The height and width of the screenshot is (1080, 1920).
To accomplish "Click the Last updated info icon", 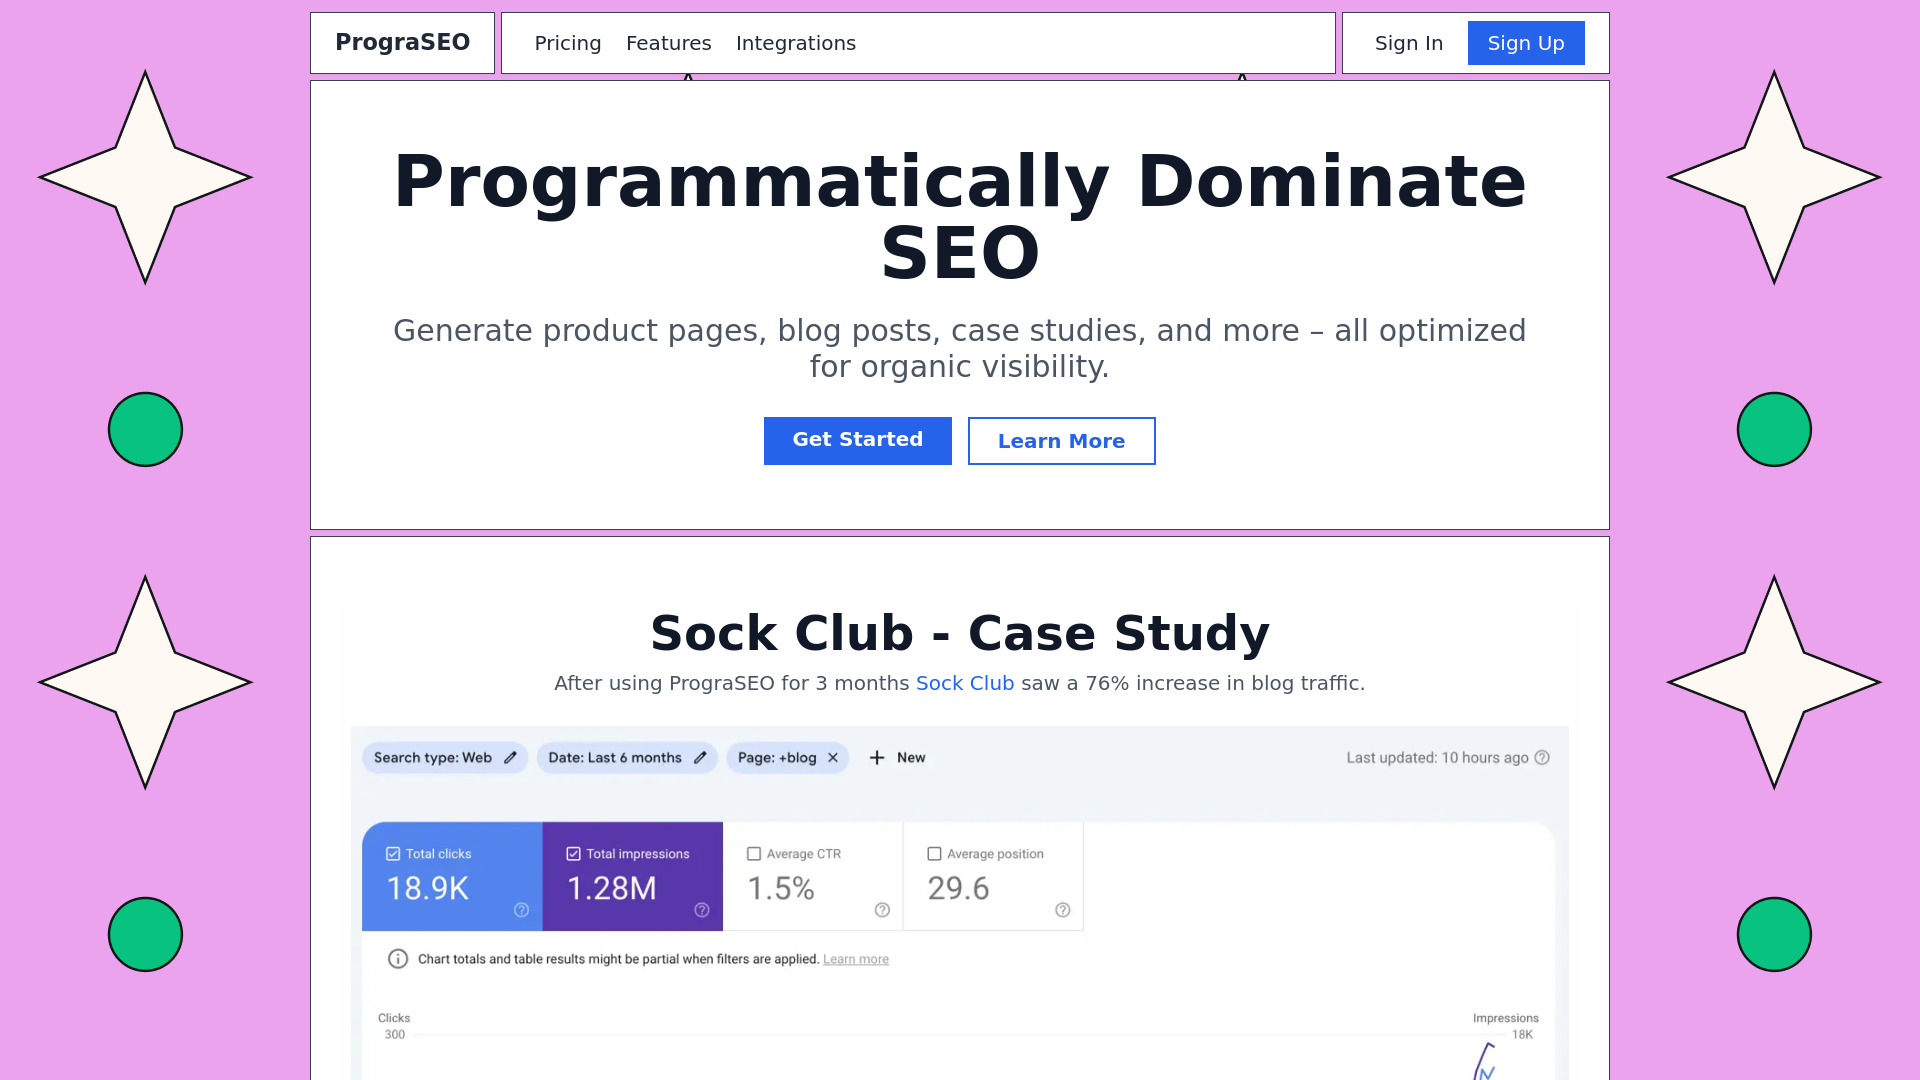I will [1544, 757].
